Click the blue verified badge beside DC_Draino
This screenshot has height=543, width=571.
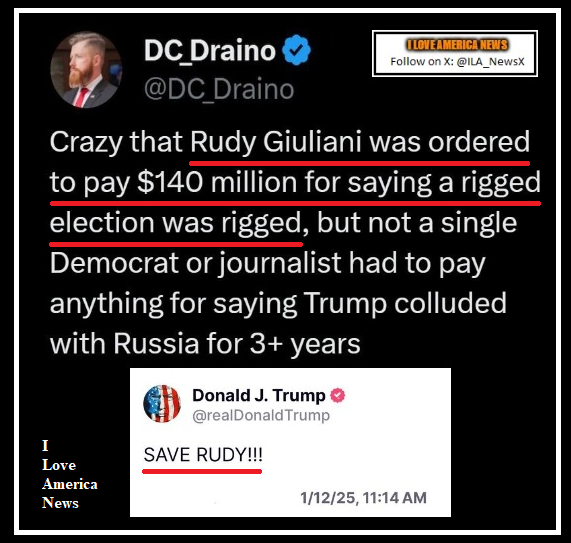pos(296,50)
